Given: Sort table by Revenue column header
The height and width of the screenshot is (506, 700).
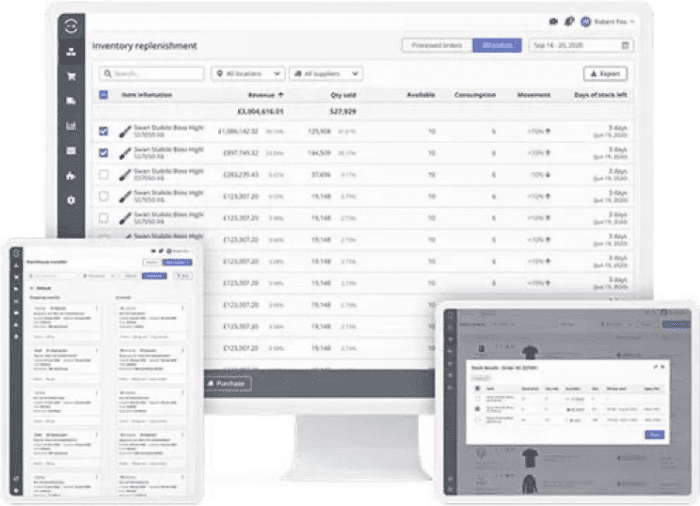Looking at the screenshot, I should 264,95.
